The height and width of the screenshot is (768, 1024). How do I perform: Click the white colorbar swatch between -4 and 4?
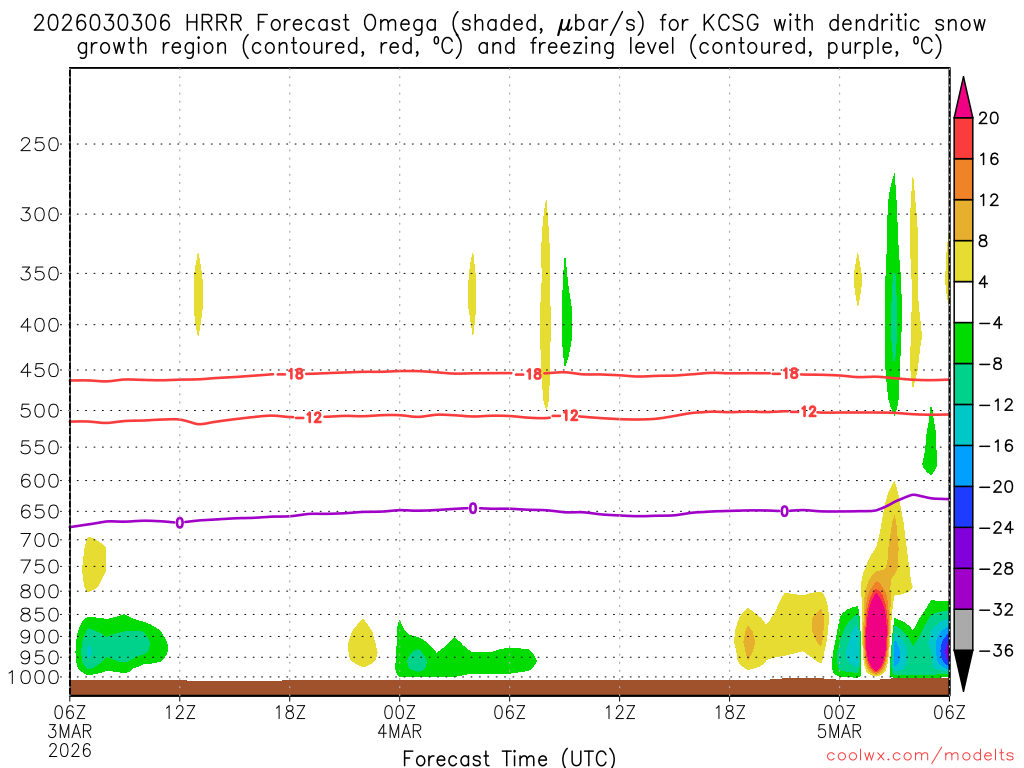pos(963,302)
